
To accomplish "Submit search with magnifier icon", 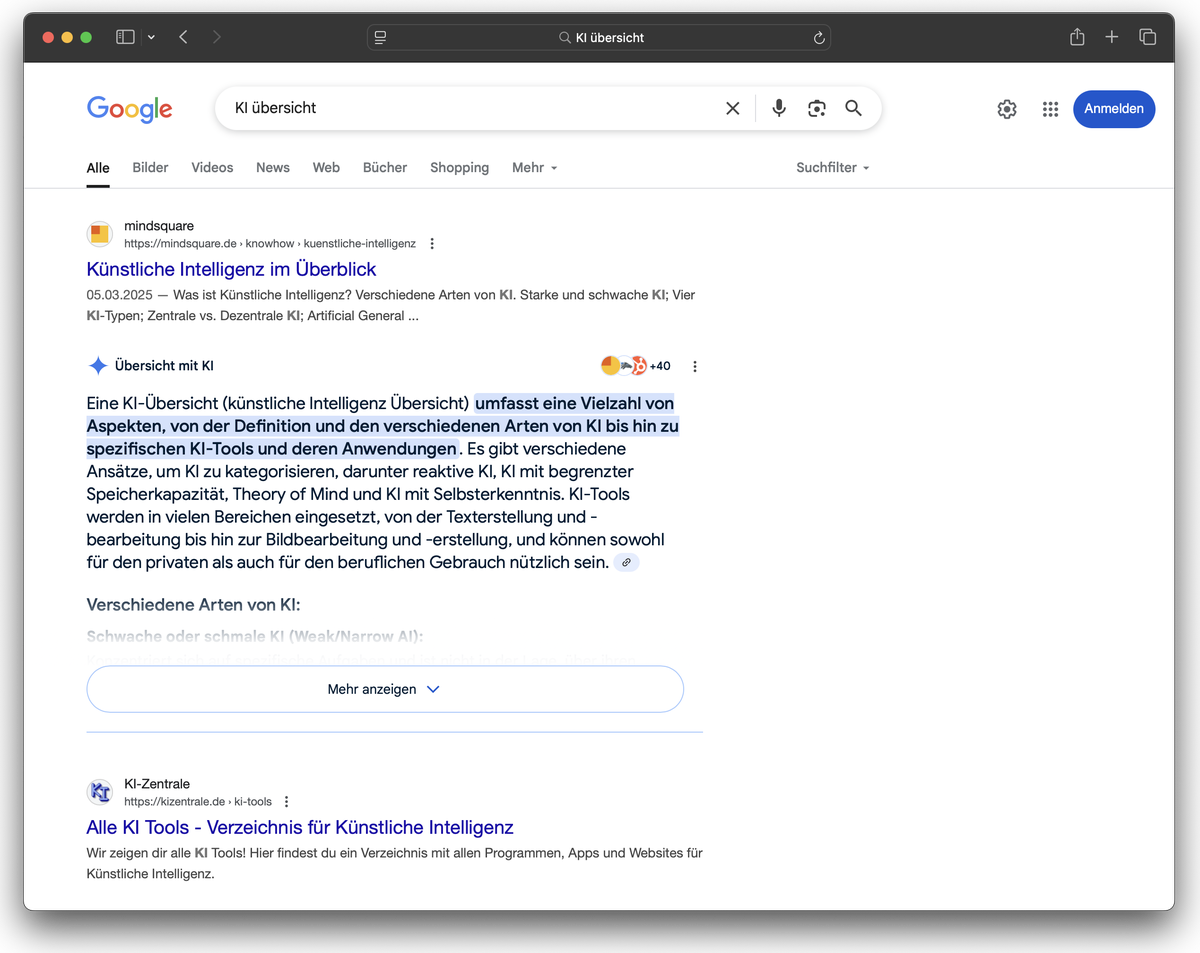I will pos(853,108).
